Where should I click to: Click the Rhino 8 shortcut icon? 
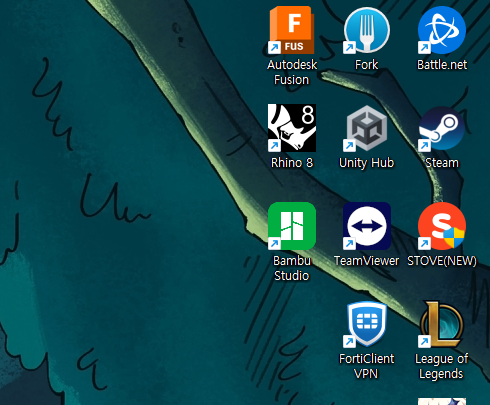click(292, 128)
